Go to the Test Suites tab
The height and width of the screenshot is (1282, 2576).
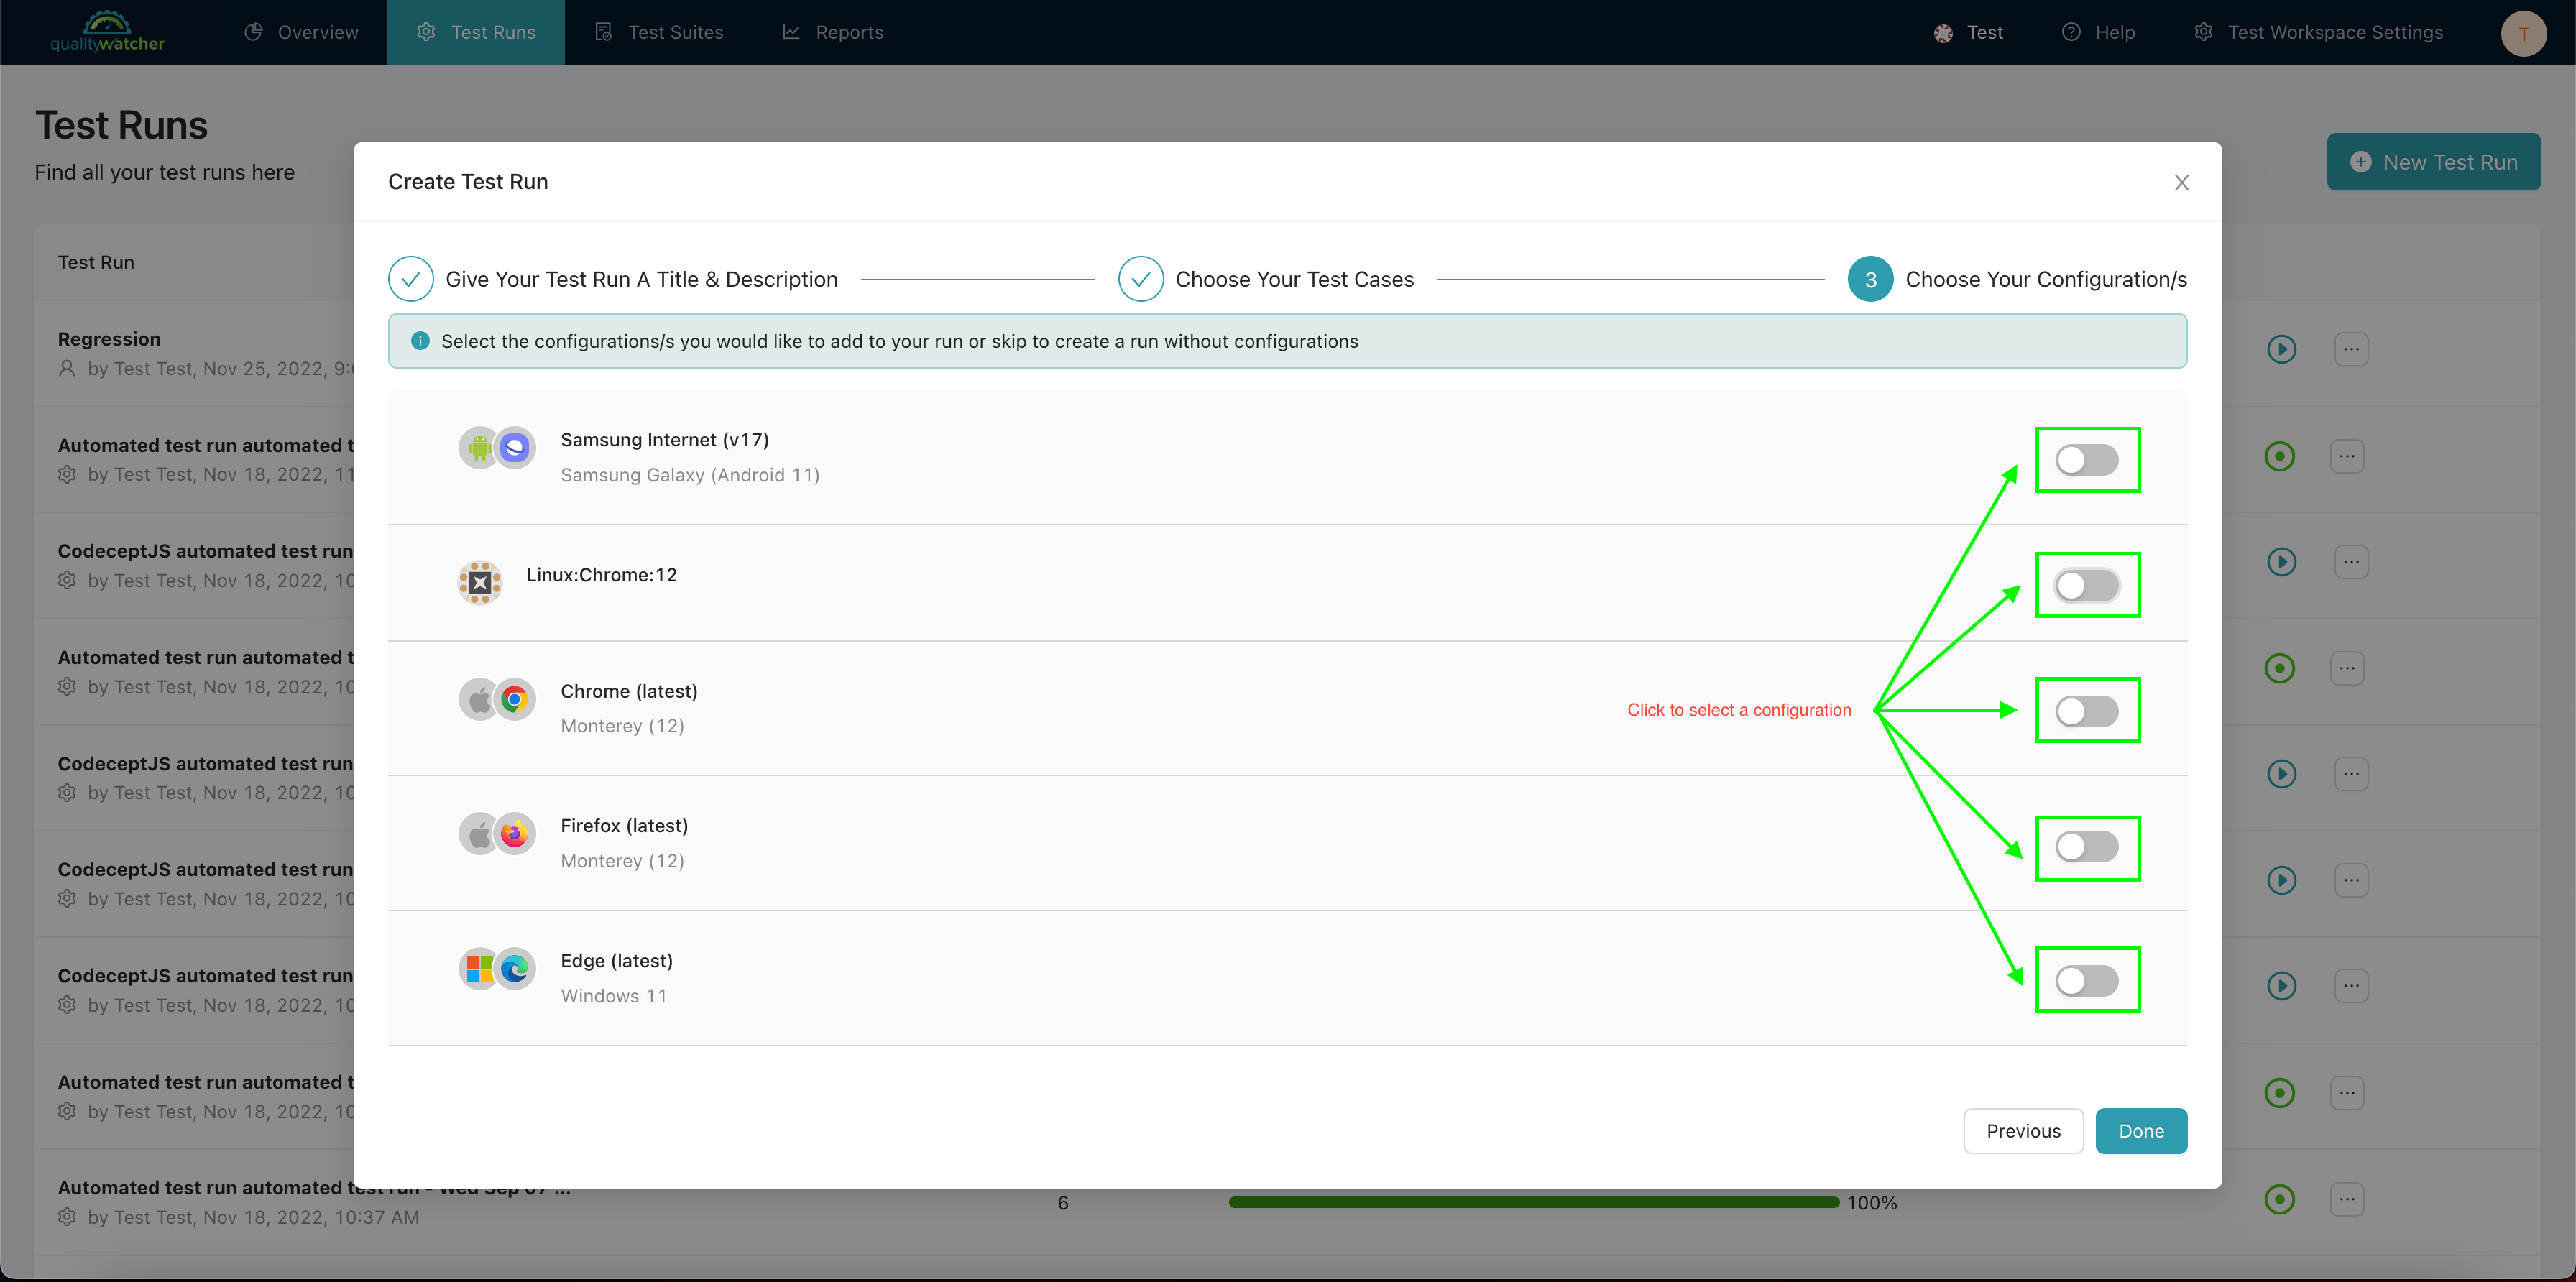[658, 32]
